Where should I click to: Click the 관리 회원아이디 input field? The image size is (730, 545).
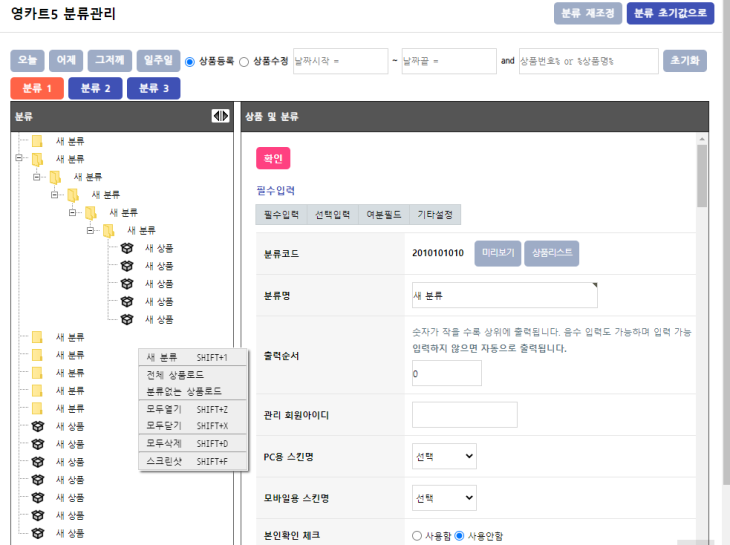coord(465,415)
